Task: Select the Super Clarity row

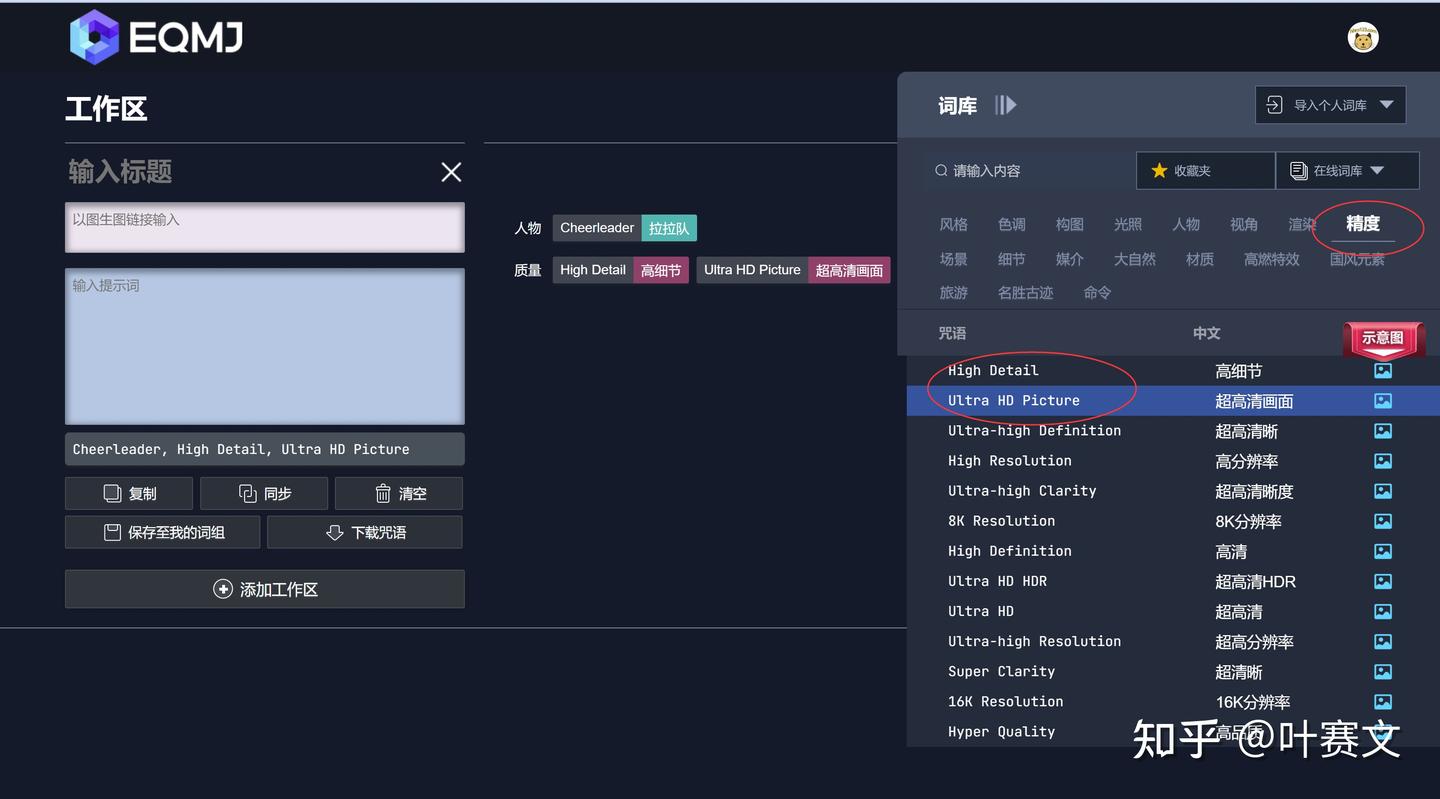Action: pyautogui.click(x=1173, y=671)
